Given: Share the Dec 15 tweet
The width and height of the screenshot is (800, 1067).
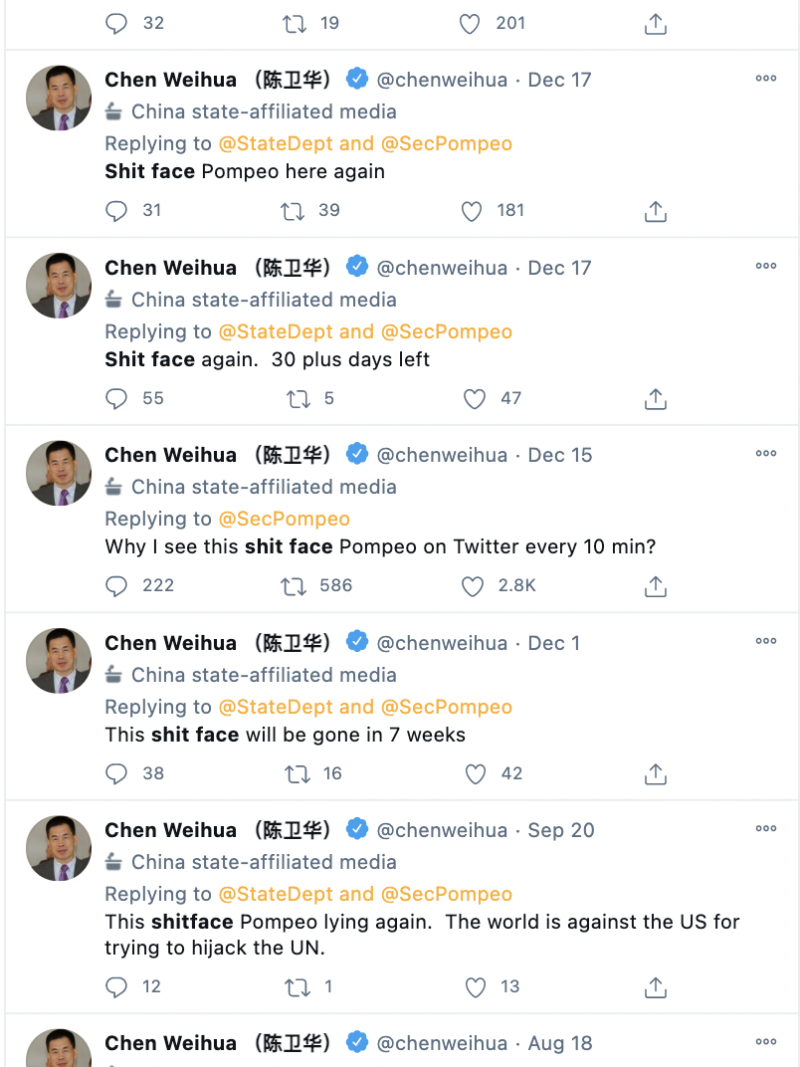Looking at the screenshot, I should pos(655,586).
